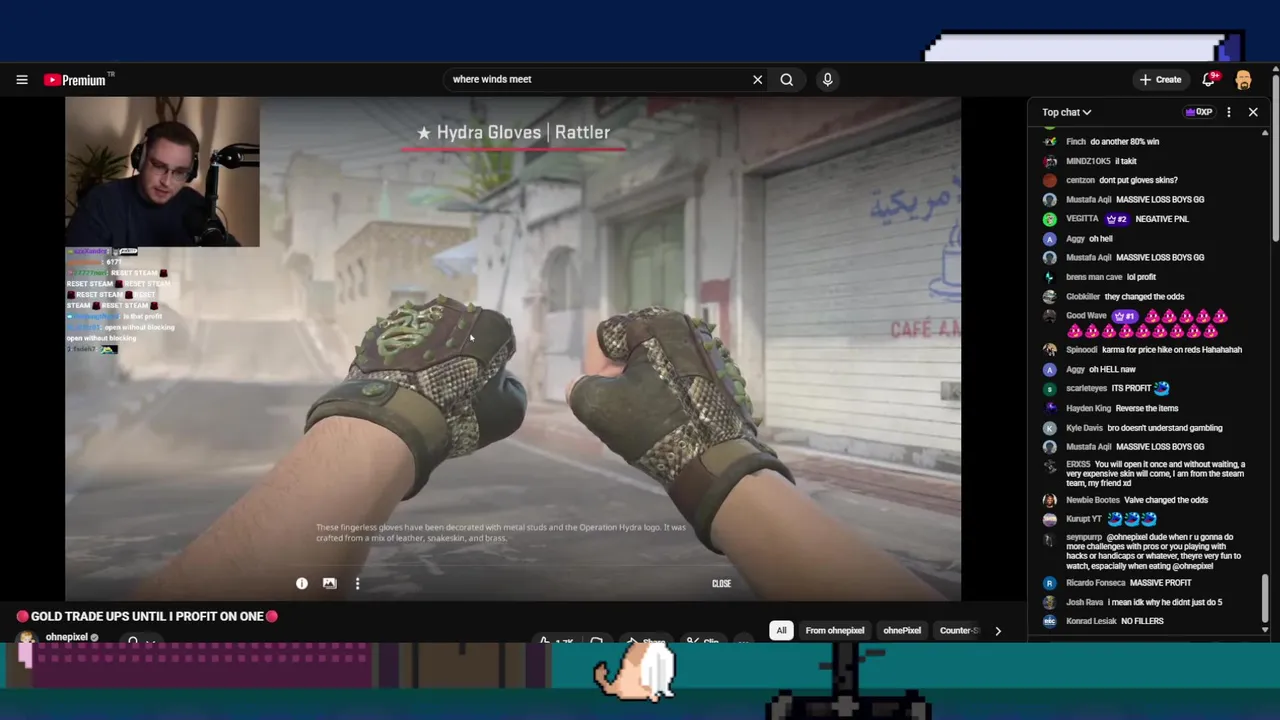The height and width of the screenshot is (720, 1280).
Task: Click message 'Reverse the items'
Action: (x=1147, y=408)
